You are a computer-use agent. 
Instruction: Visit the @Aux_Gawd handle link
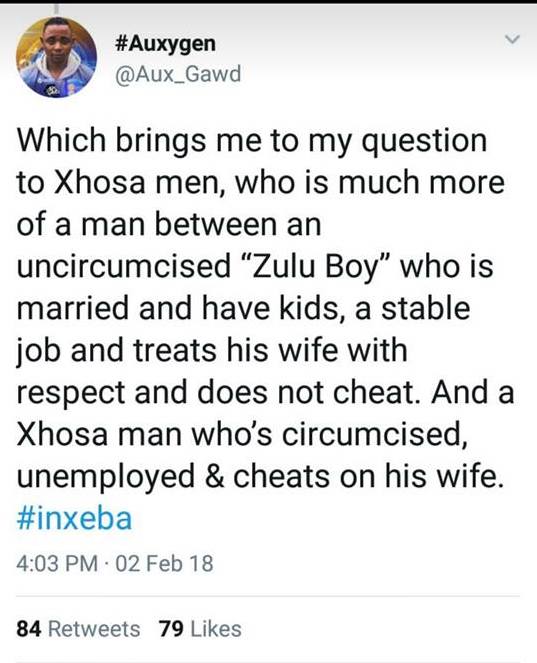click(178, 74)
